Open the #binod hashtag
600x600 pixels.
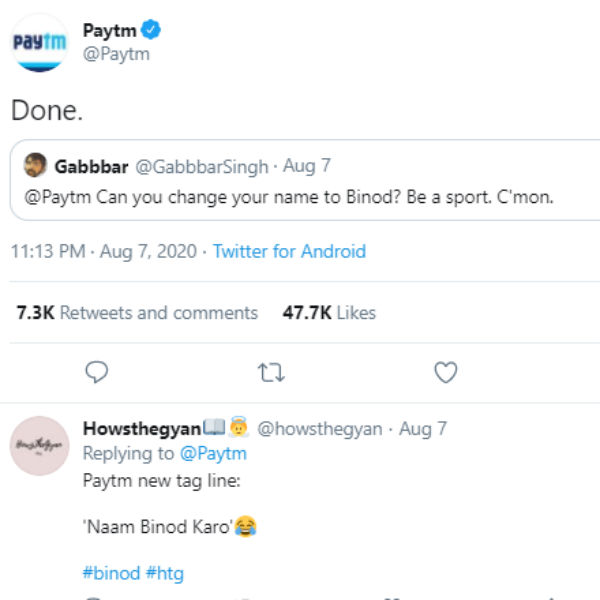pos(110,573)
